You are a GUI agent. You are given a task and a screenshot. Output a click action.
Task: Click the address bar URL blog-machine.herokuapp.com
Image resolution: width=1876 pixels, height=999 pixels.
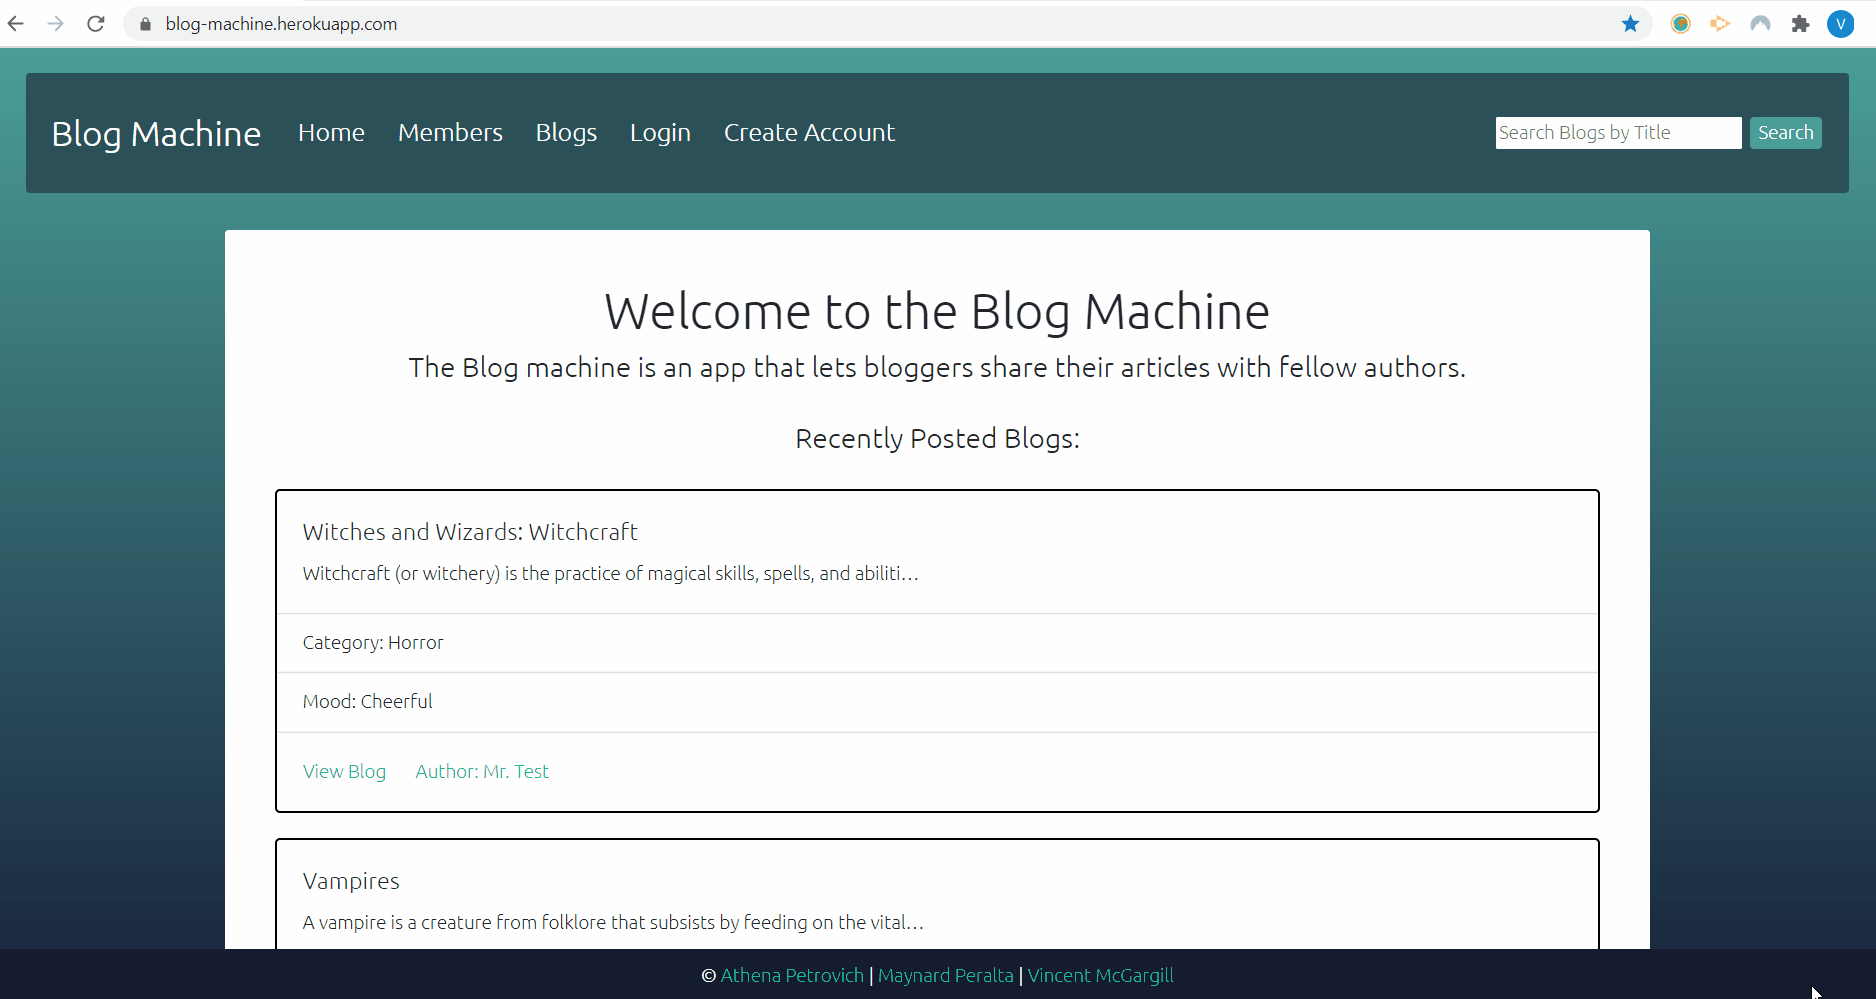coord(281,24)
